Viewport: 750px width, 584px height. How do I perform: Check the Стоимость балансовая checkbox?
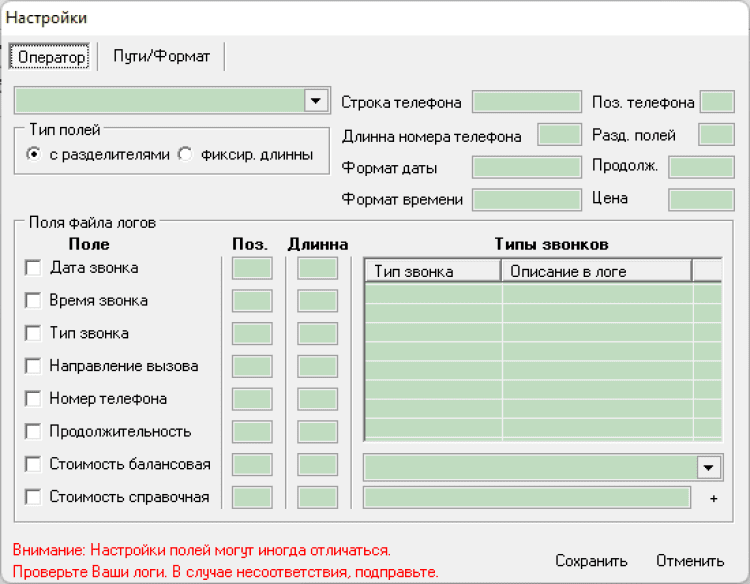point(33,464)
